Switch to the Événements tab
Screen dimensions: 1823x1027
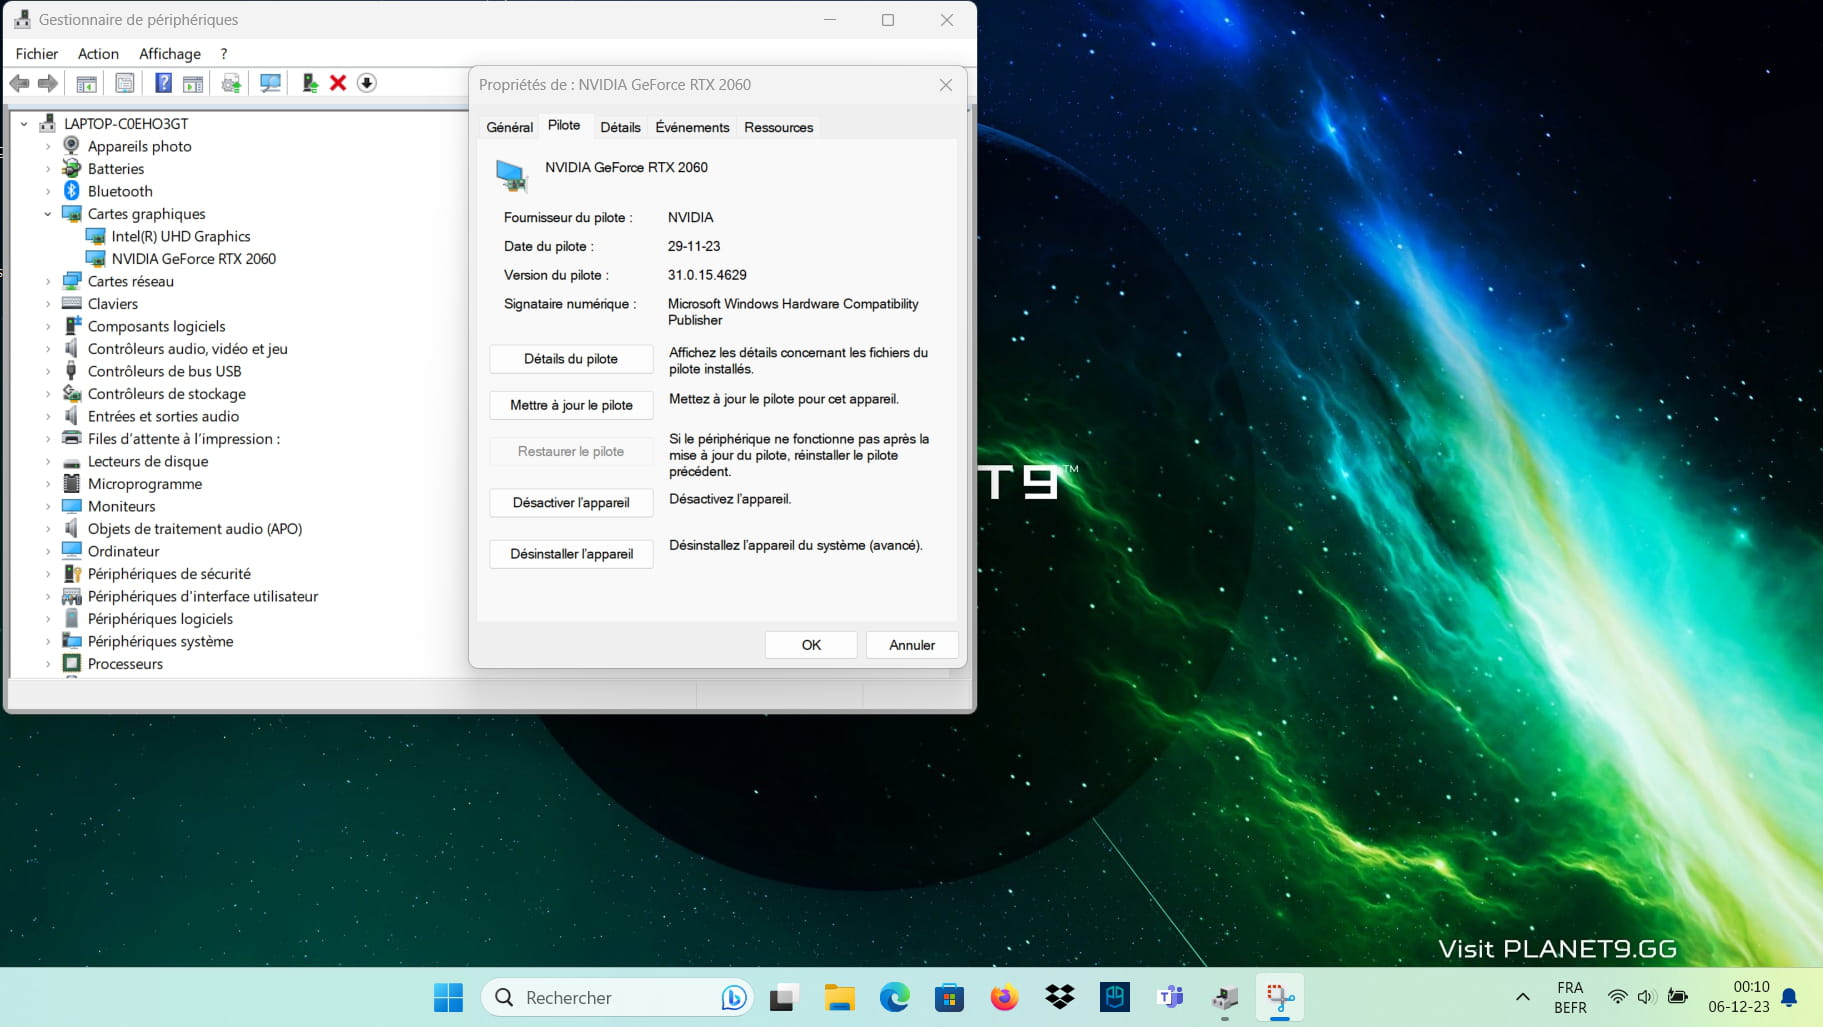[692, 127]
